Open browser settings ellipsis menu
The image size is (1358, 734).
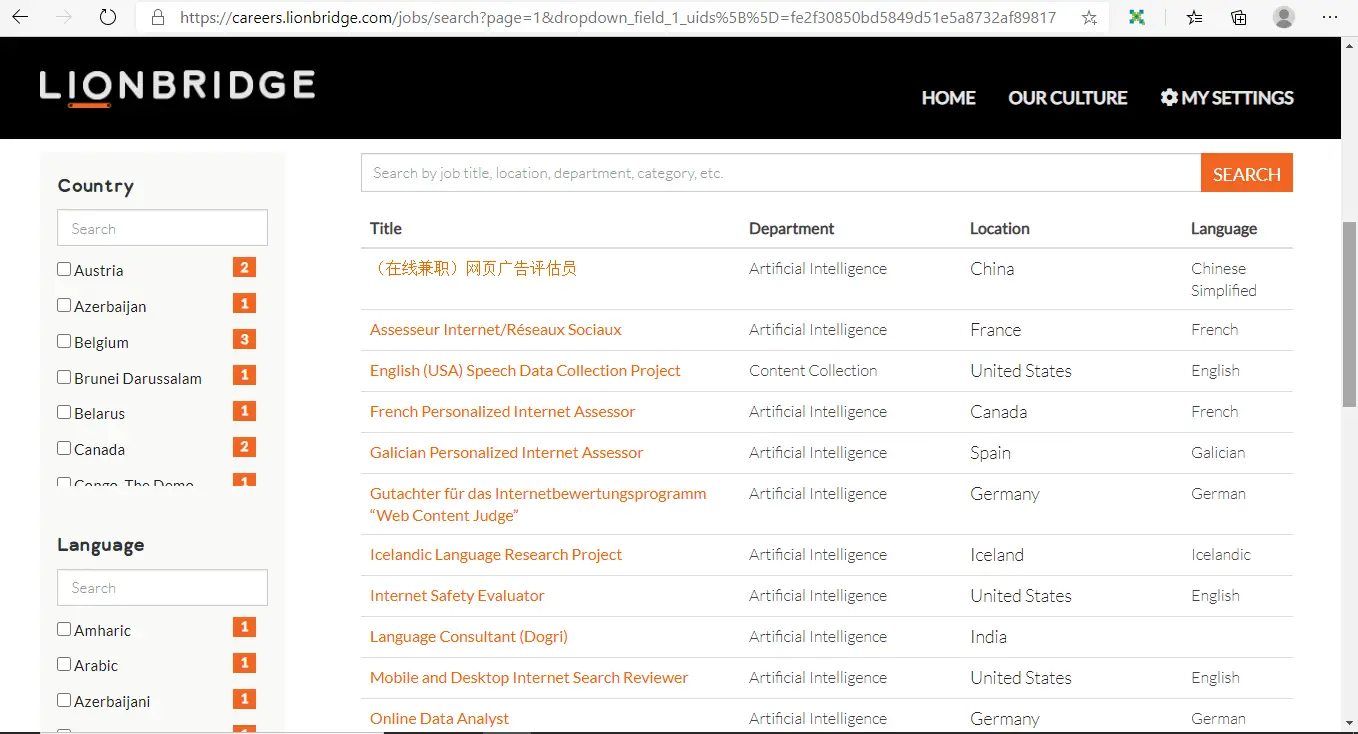pyautogui.click(x=1329, y=17)
